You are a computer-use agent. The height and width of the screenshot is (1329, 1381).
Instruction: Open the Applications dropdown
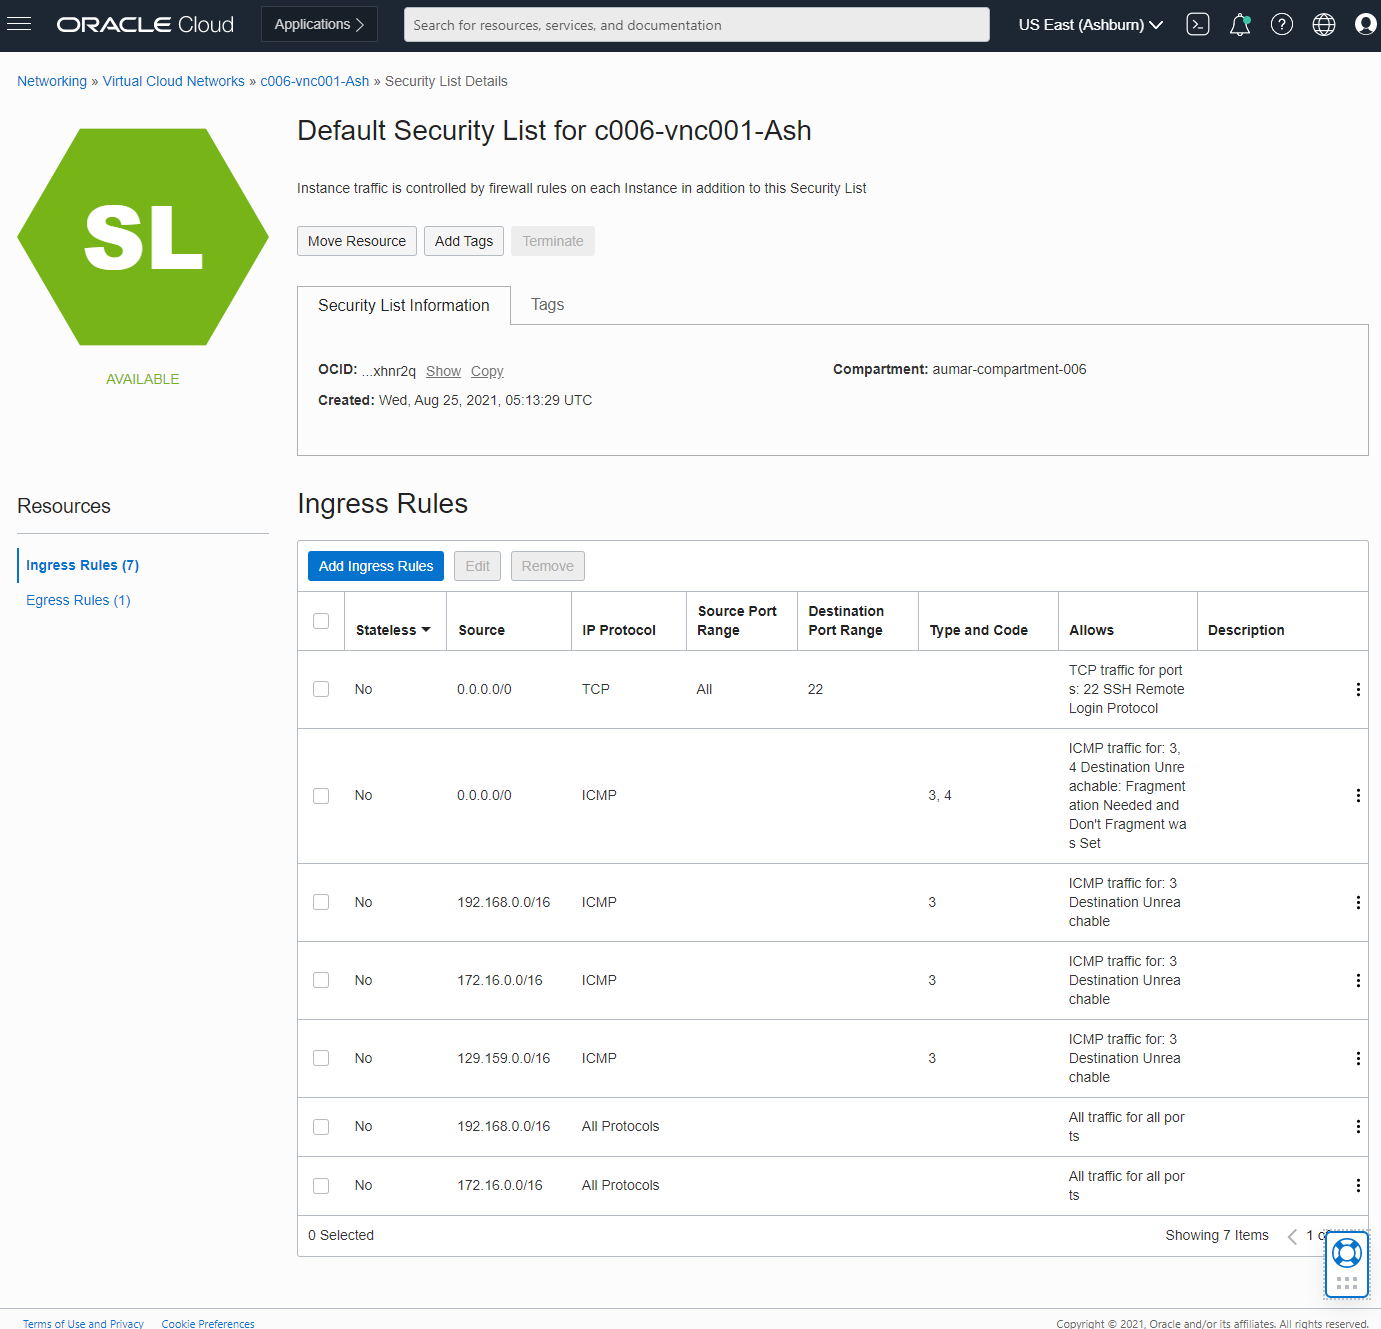click(x=318, y=23)
